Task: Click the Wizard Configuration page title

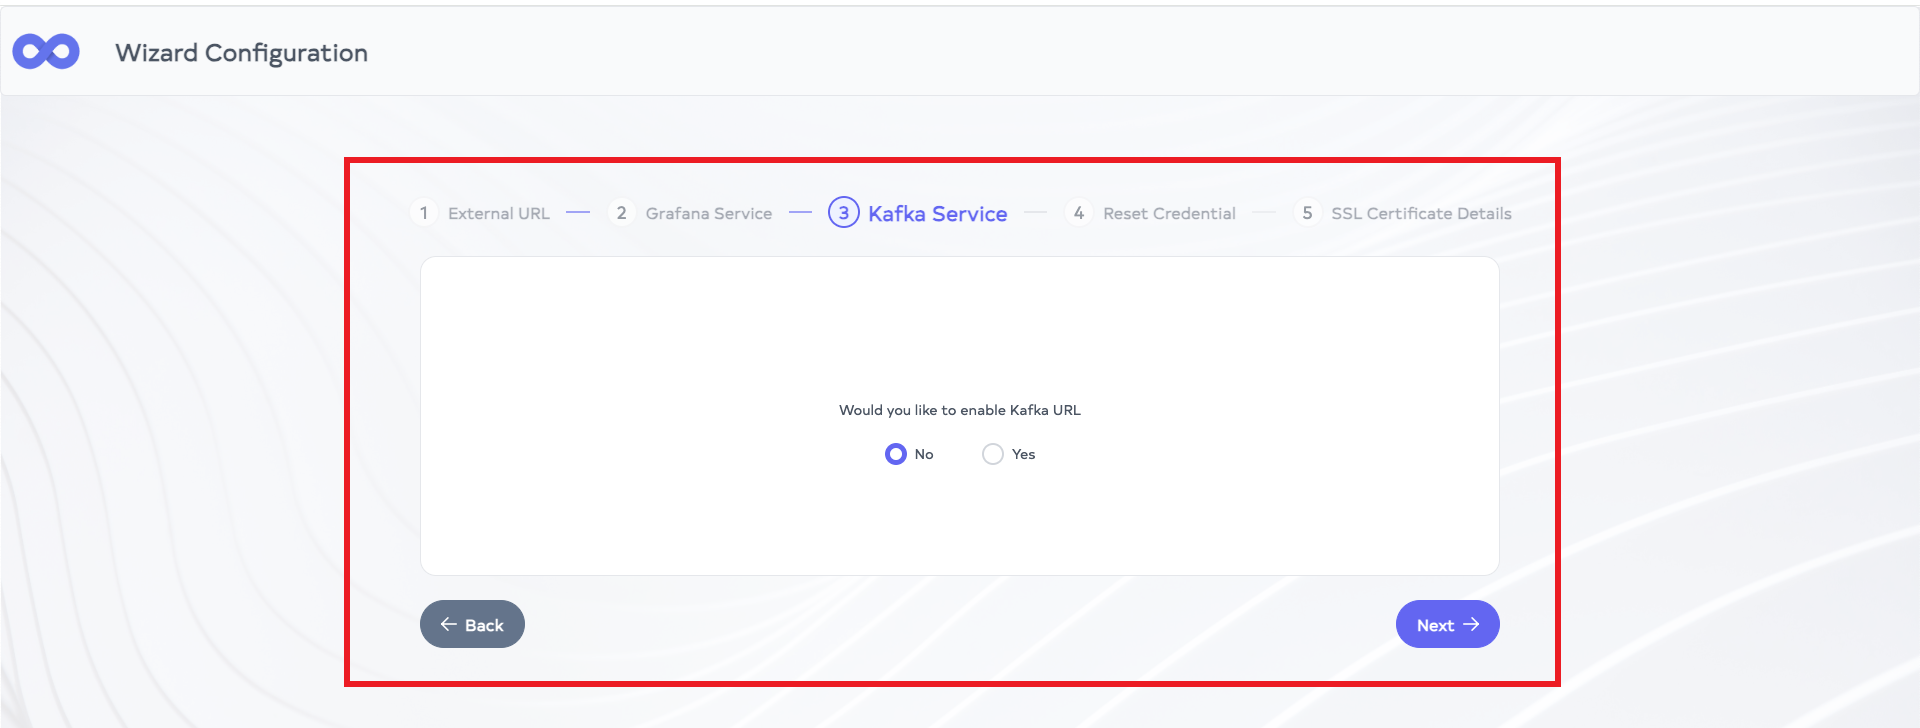Action: (241, 53)
